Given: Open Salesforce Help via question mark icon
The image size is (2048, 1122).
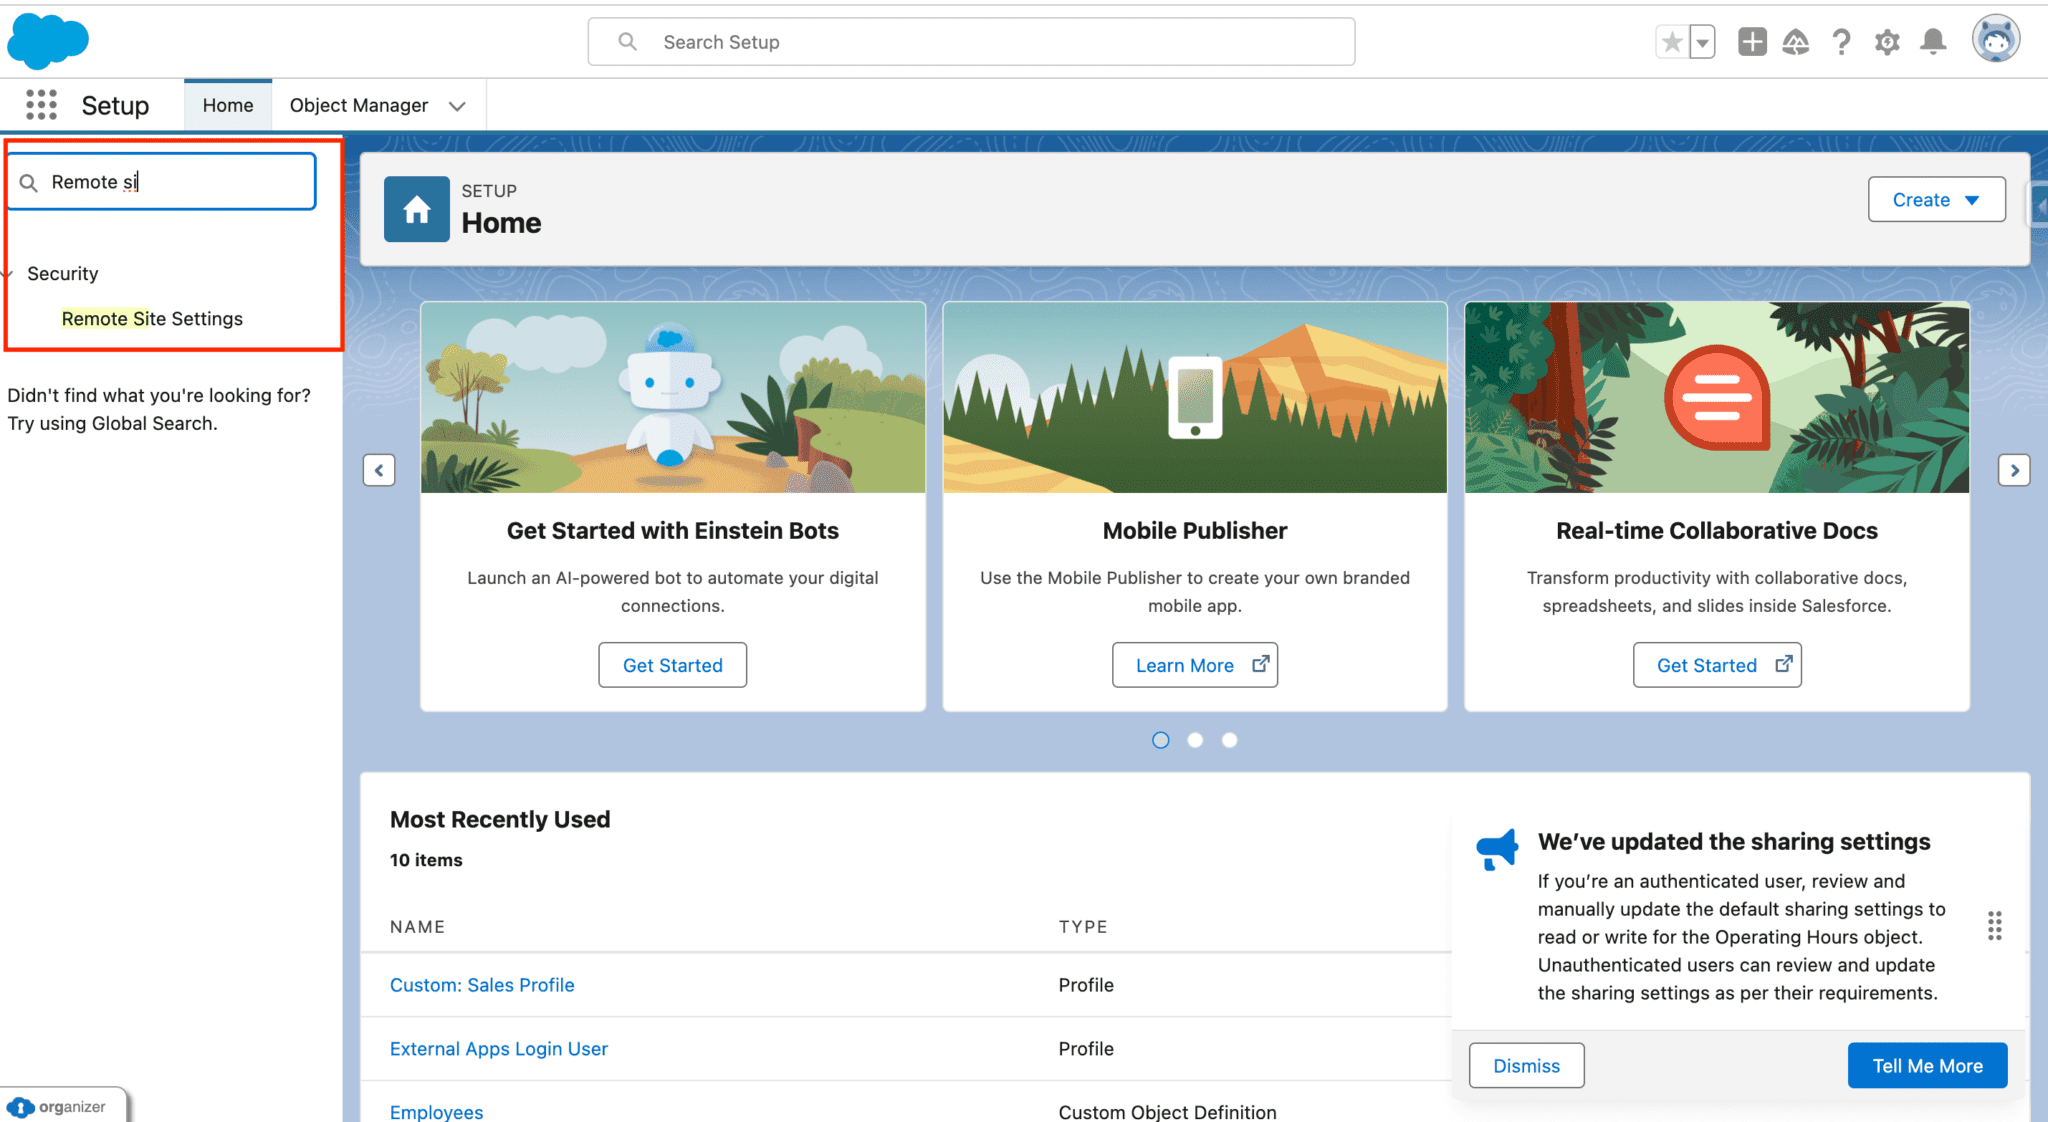Looking at the screenshot, I should [1841, 41].
